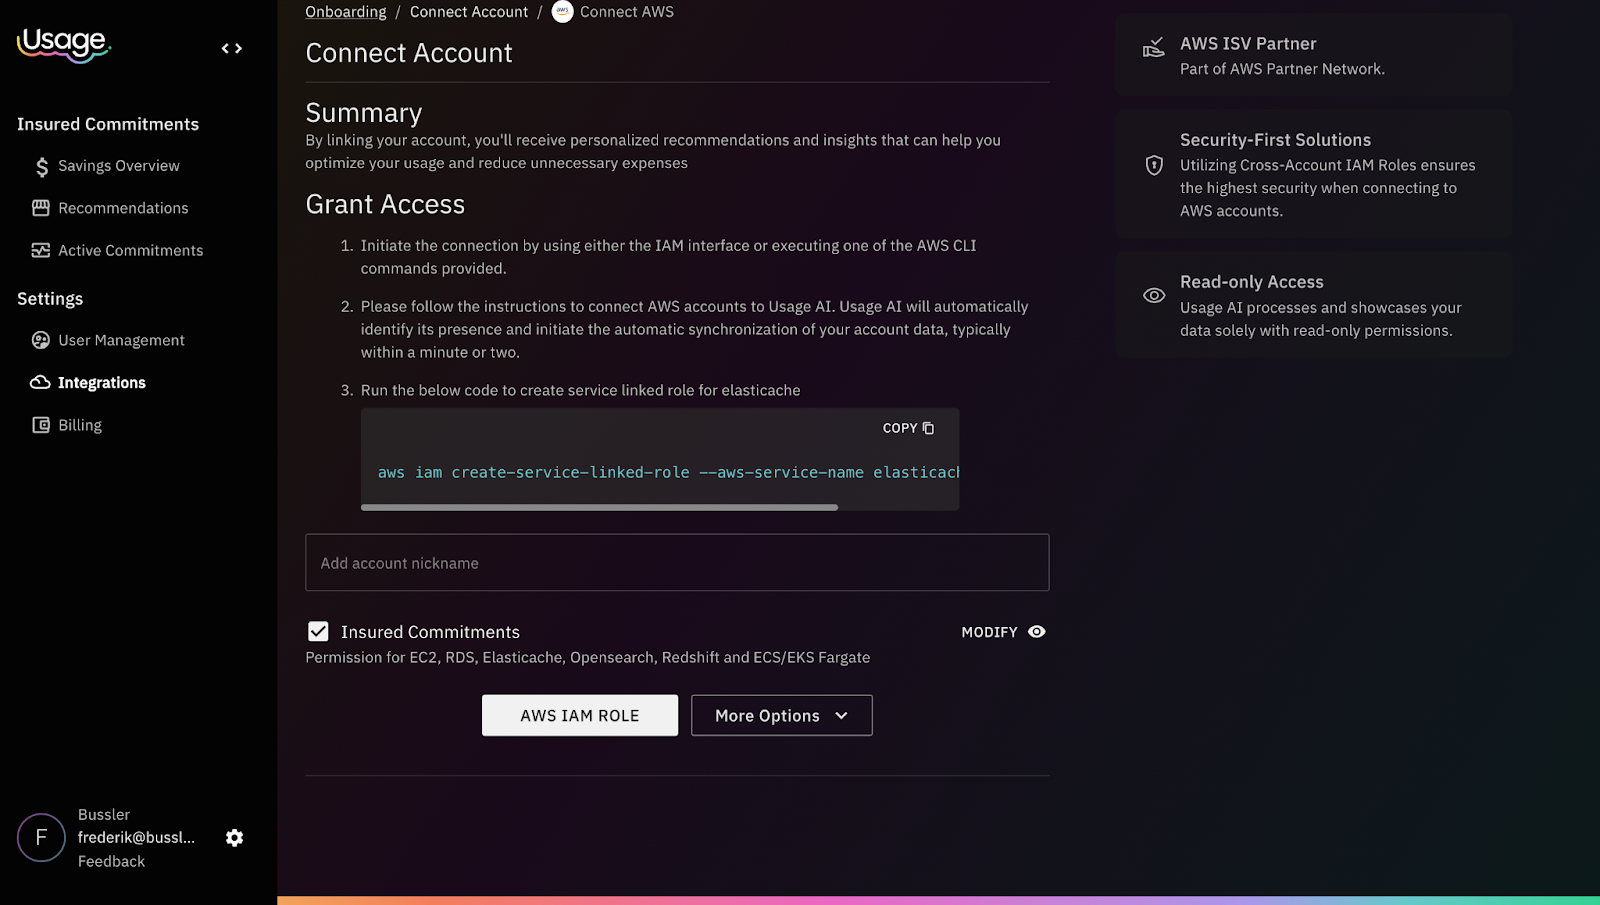Click the Security-First Solutions card title
This screenshot has height=905, width=1600.
click(1275, 140)
